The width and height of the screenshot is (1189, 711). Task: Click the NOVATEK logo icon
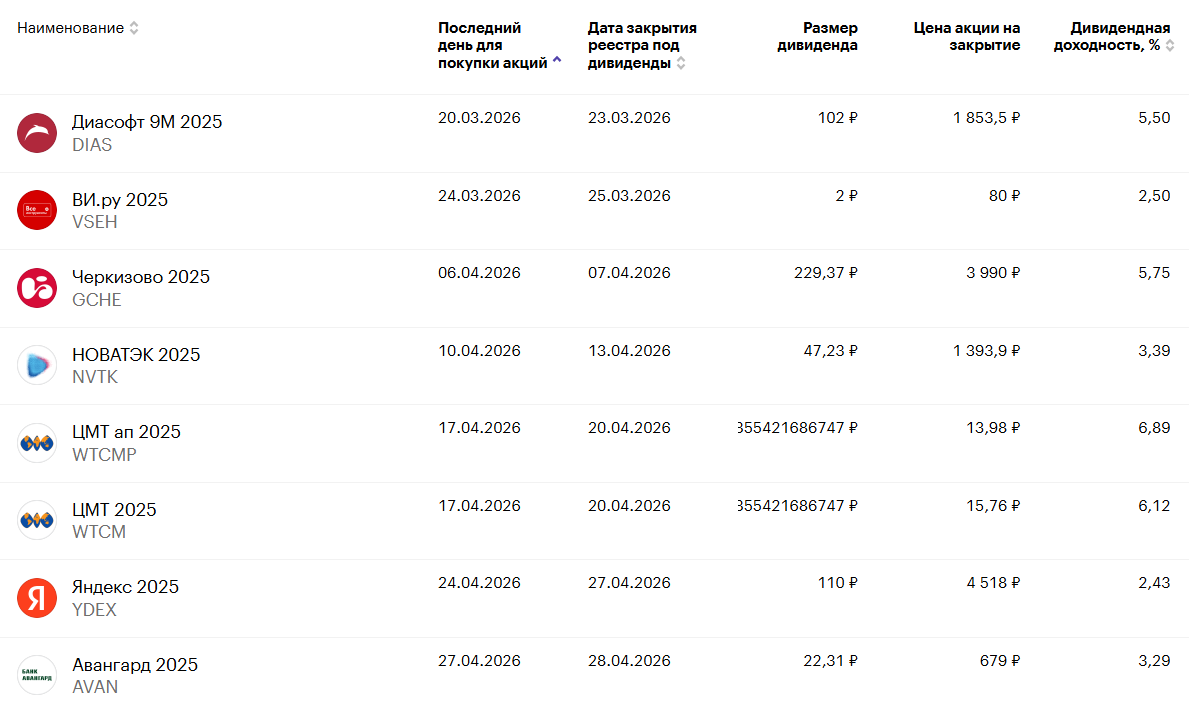click(37, 365)
